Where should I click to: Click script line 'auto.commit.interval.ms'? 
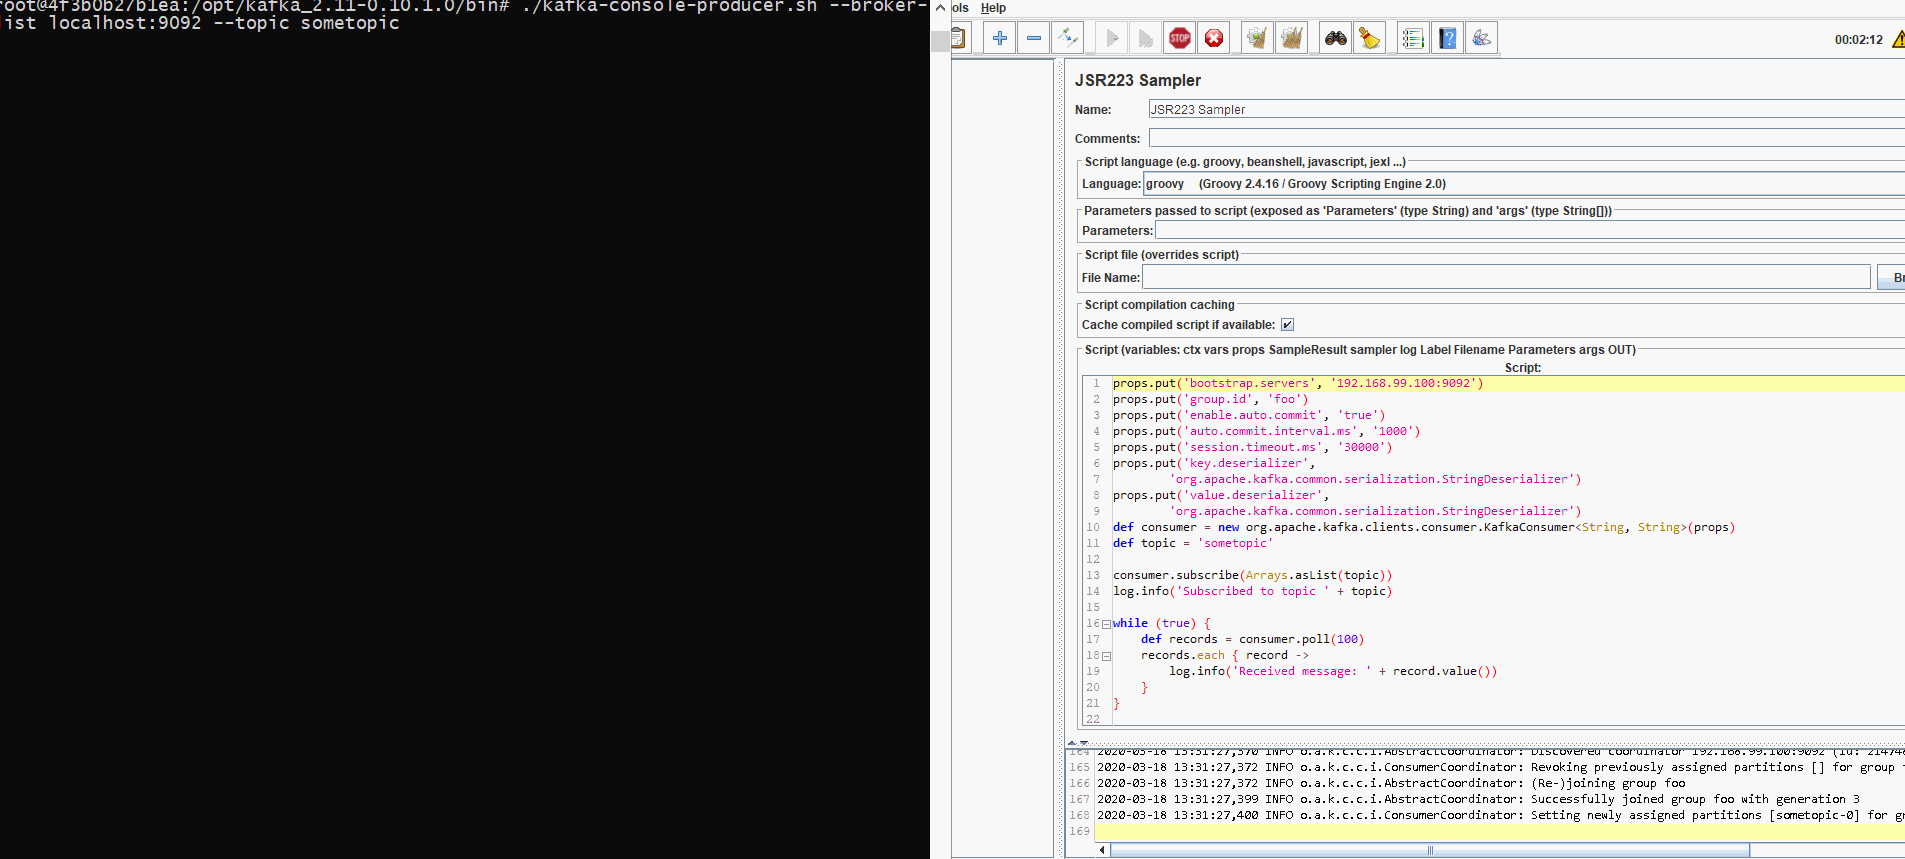1266,431
